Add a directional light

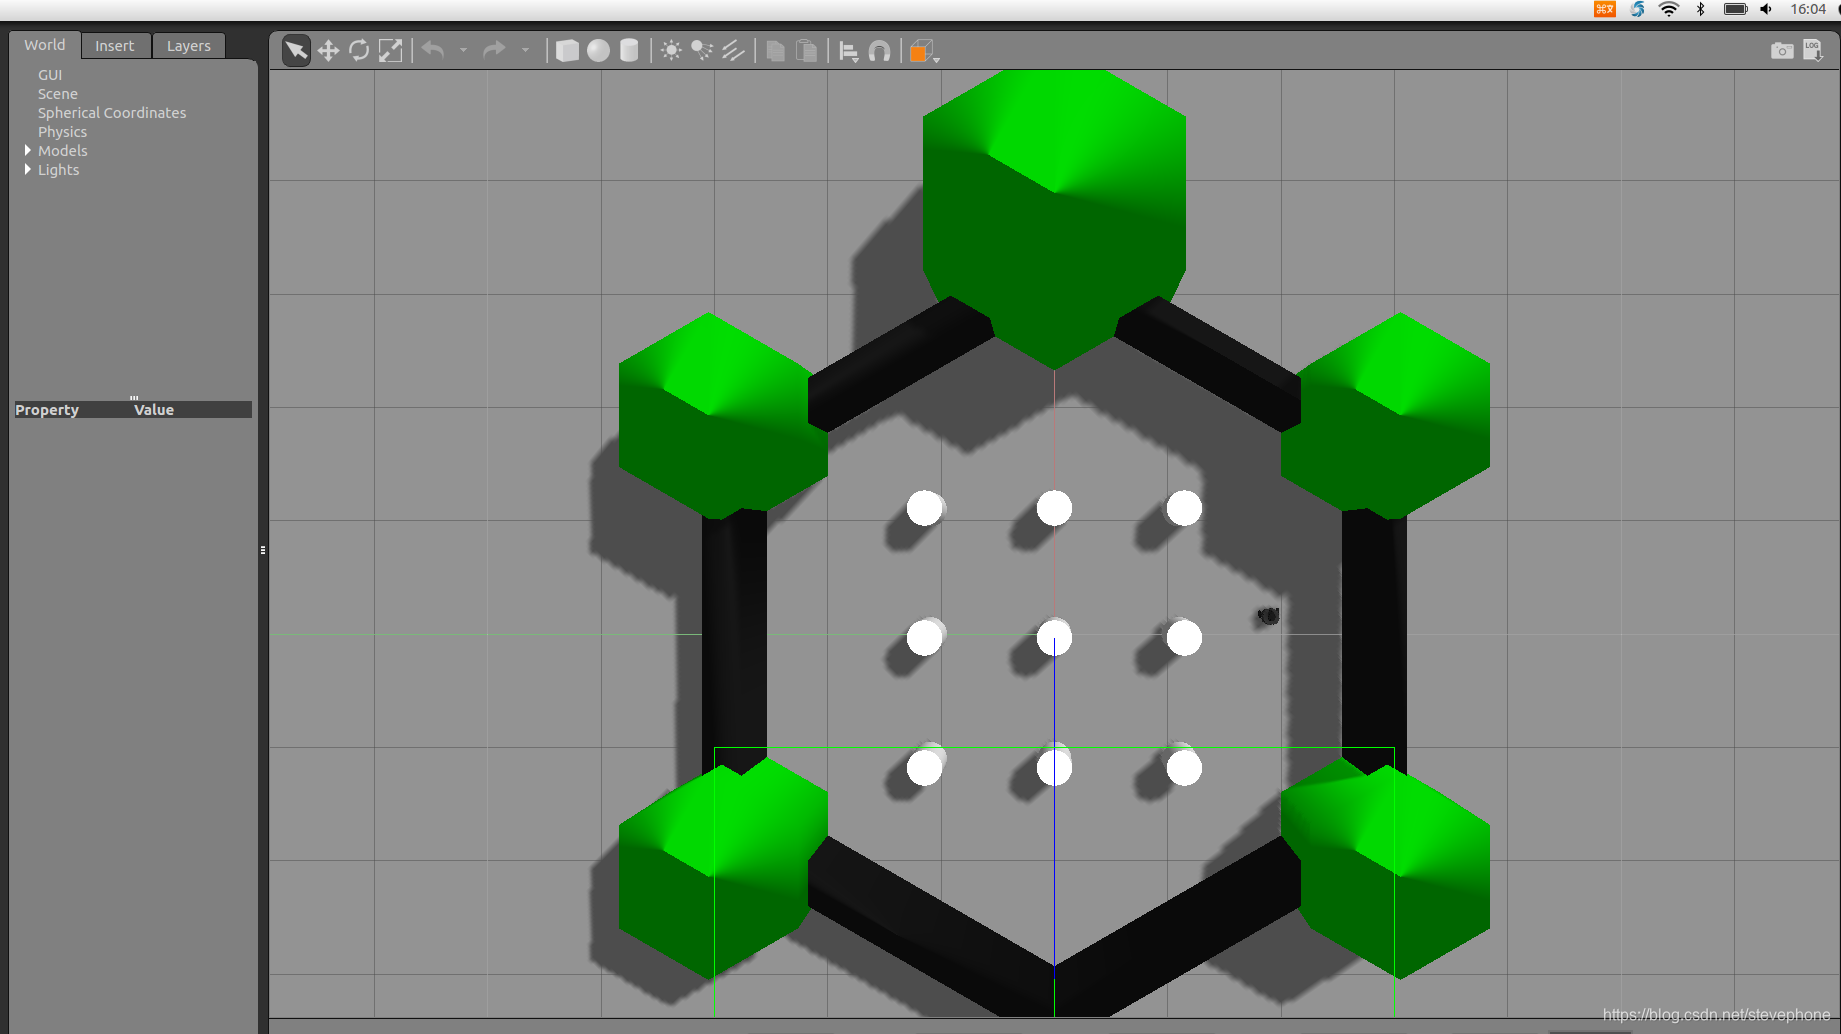click(733, 50)
